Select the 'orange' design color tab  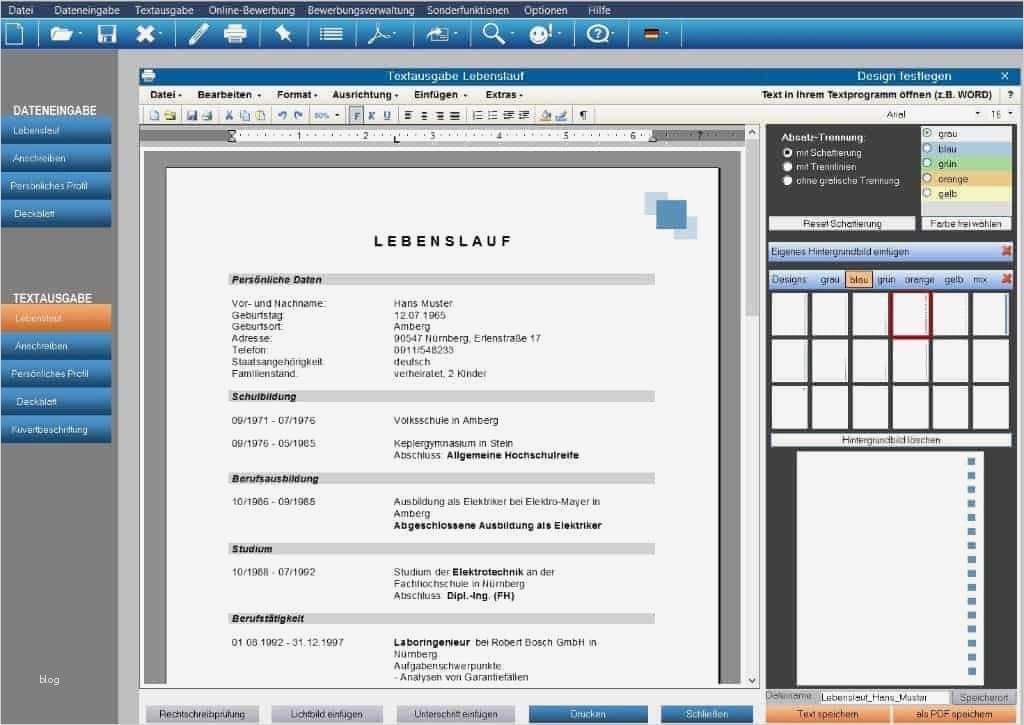tap(919, 280)
